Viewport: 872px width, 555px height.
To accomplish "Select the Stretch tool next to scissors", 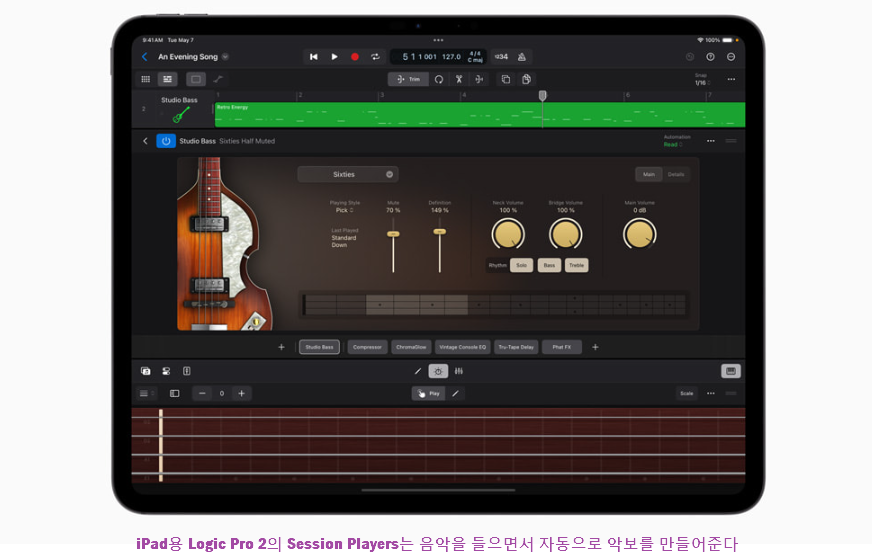I will 479,79.
